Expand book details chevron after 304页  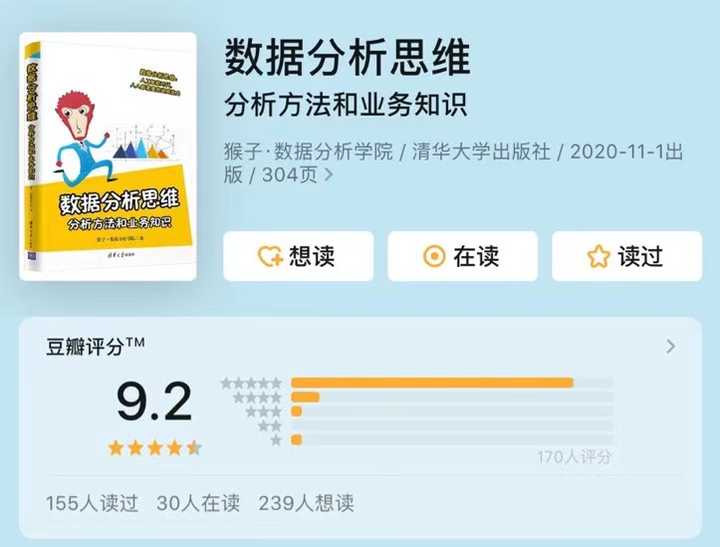click(328, 175)
